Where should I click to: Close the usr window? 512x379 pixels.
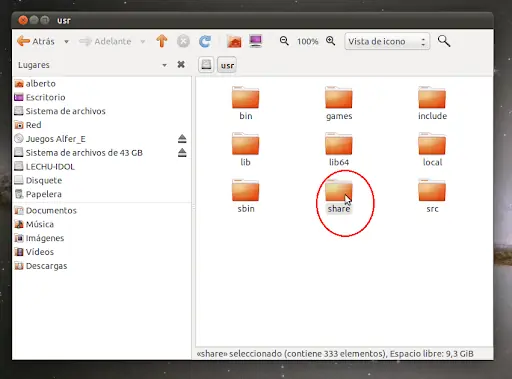click(x=23, y=20)
